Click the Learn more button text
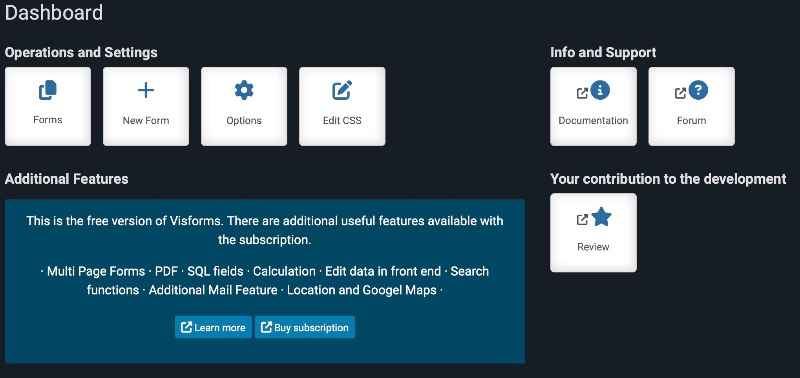 [x=220, y=327]
